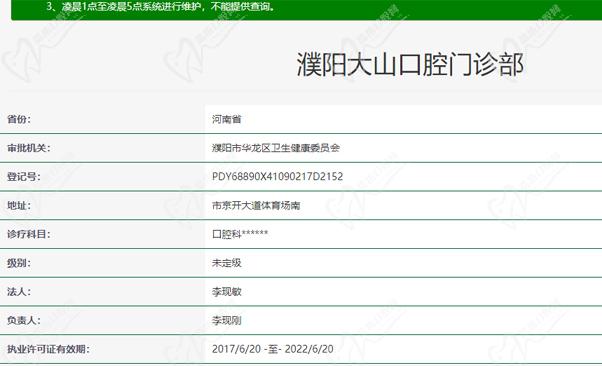Click the value 河南省

coord(227,119)
